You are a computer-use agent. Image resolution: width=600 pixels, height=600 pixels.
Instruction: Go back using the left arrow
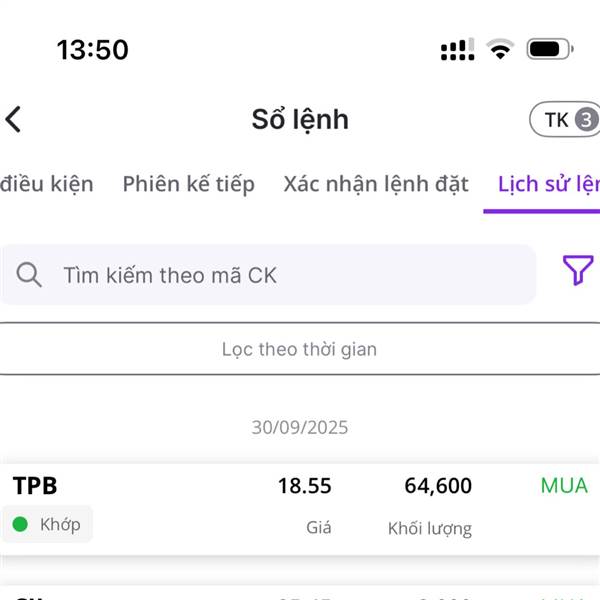pyautogui.click(x=13, y=119)
